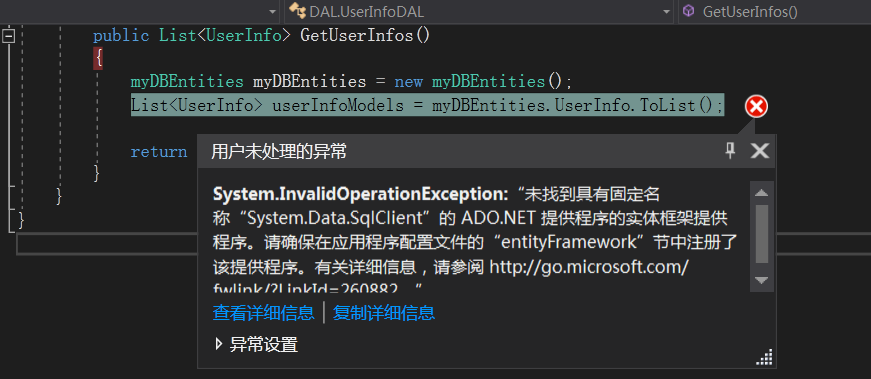Expand the 异常设置 section
Screen dimensions: 871x379
[218, 345]
